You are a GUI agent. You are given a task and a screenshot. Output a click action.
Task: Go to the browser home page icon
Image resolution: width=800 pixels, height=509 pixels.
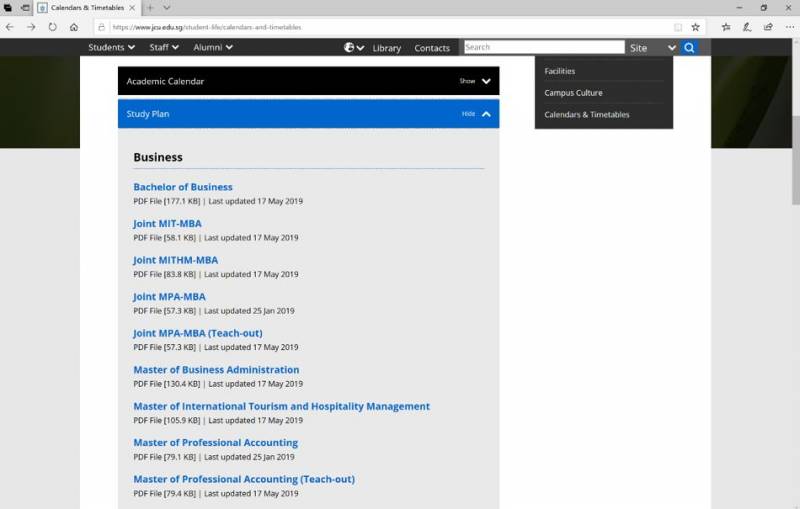click(74, 27)
